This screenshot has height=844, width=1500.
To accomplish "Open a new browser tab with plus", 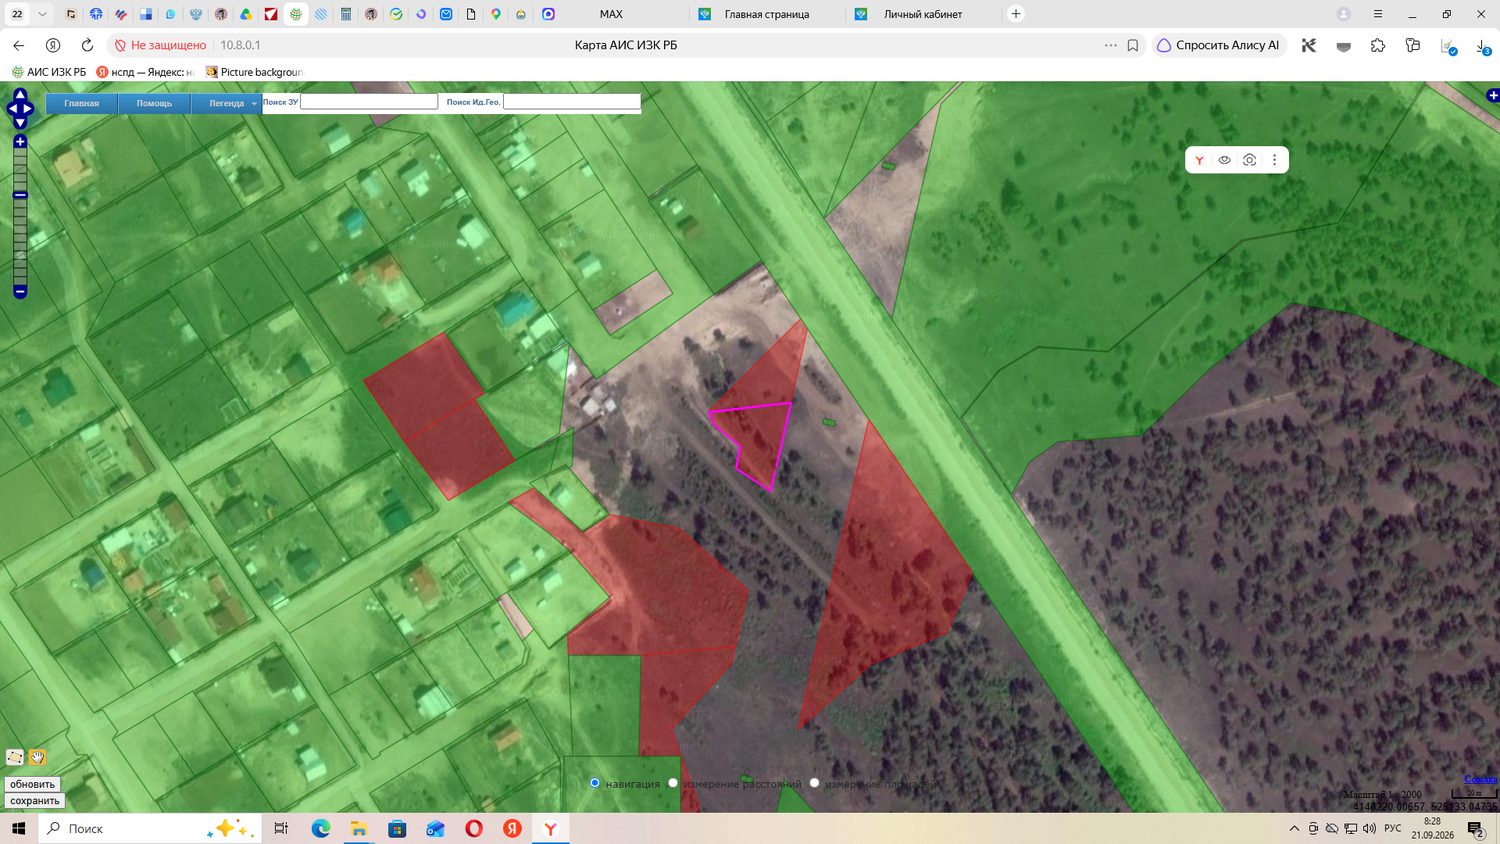I will (x=1016, y=14).
